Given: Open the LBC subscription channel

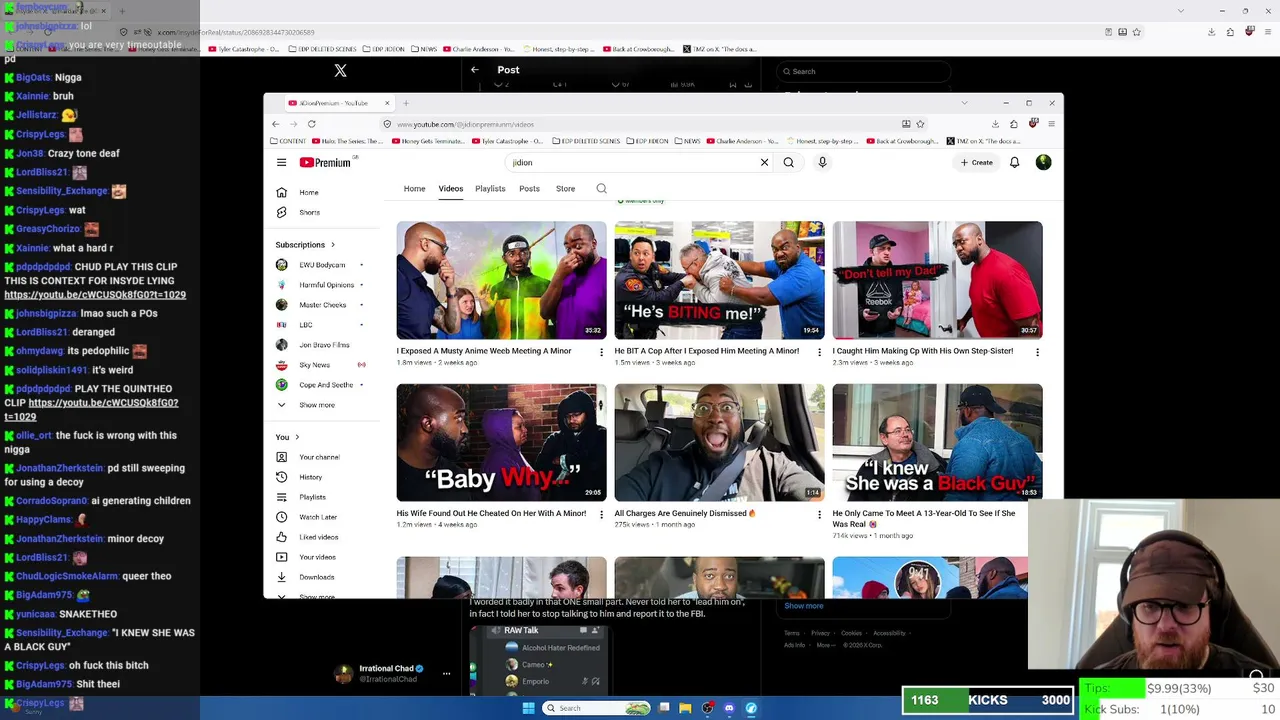Looking at the screenshot, I should pos(306,325).
